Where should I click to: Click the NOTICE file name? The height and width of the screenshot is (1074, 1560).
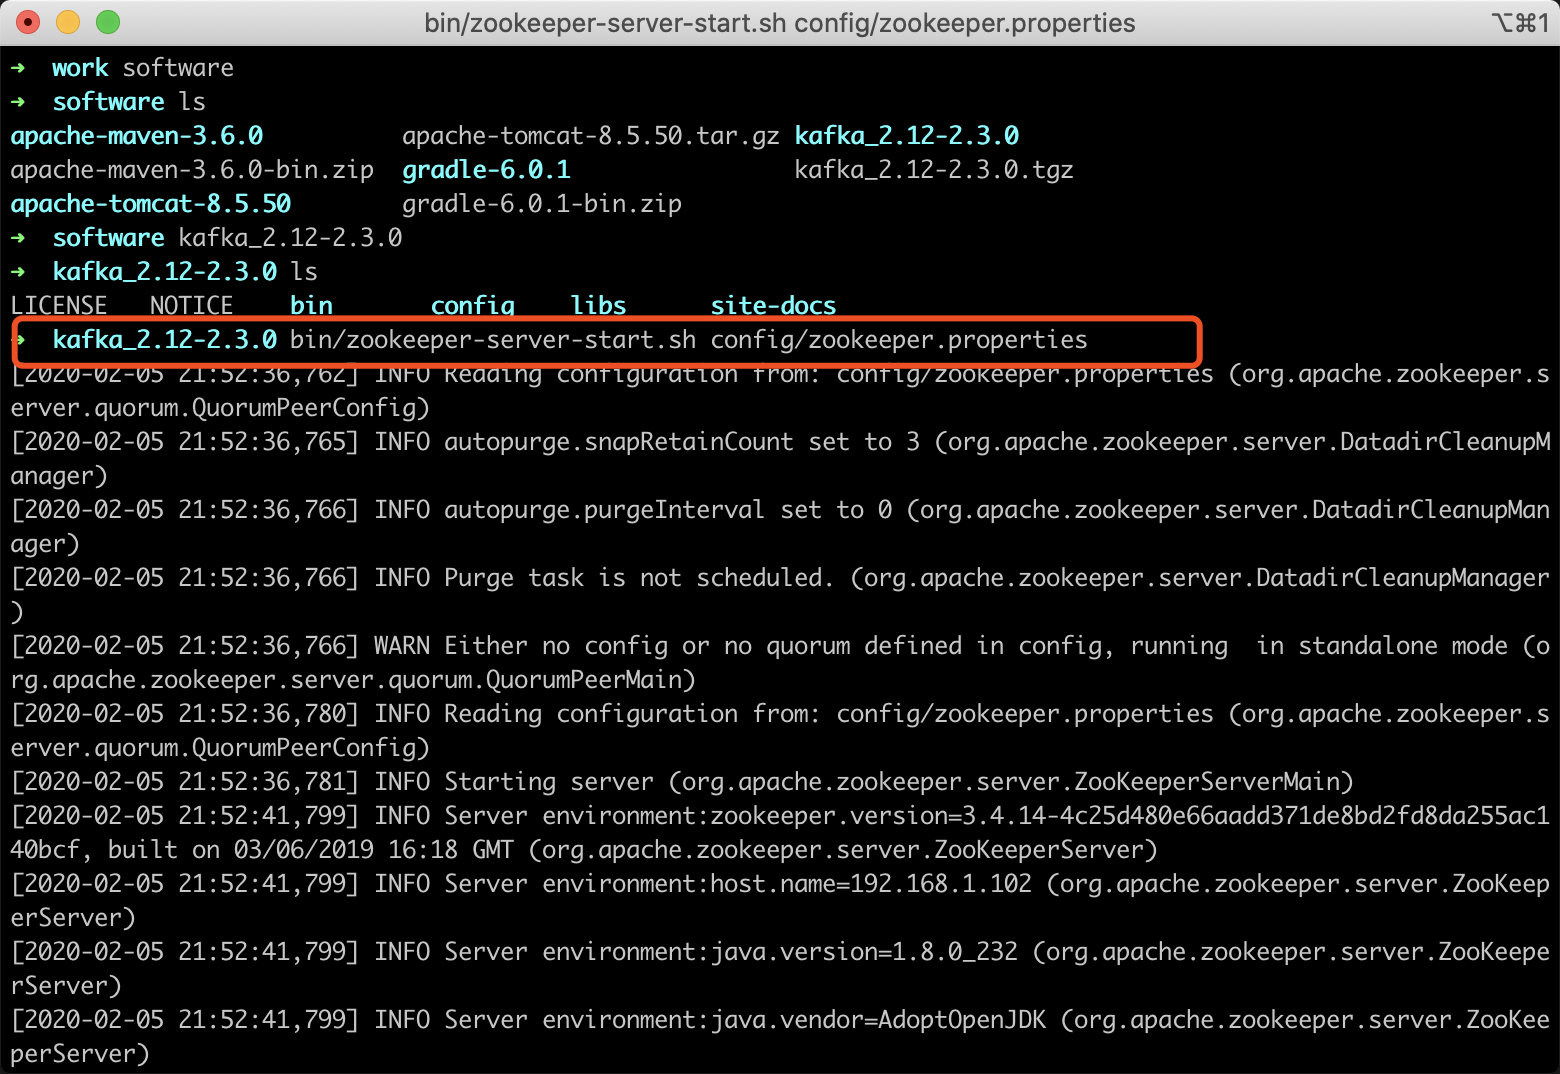[191, 305]
